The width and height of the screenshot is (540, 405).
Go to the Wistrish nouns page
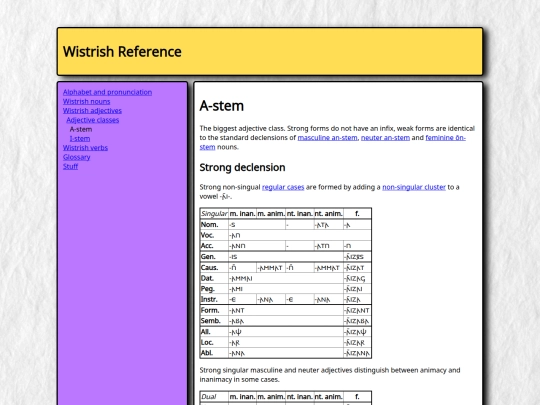click(86, 102)
